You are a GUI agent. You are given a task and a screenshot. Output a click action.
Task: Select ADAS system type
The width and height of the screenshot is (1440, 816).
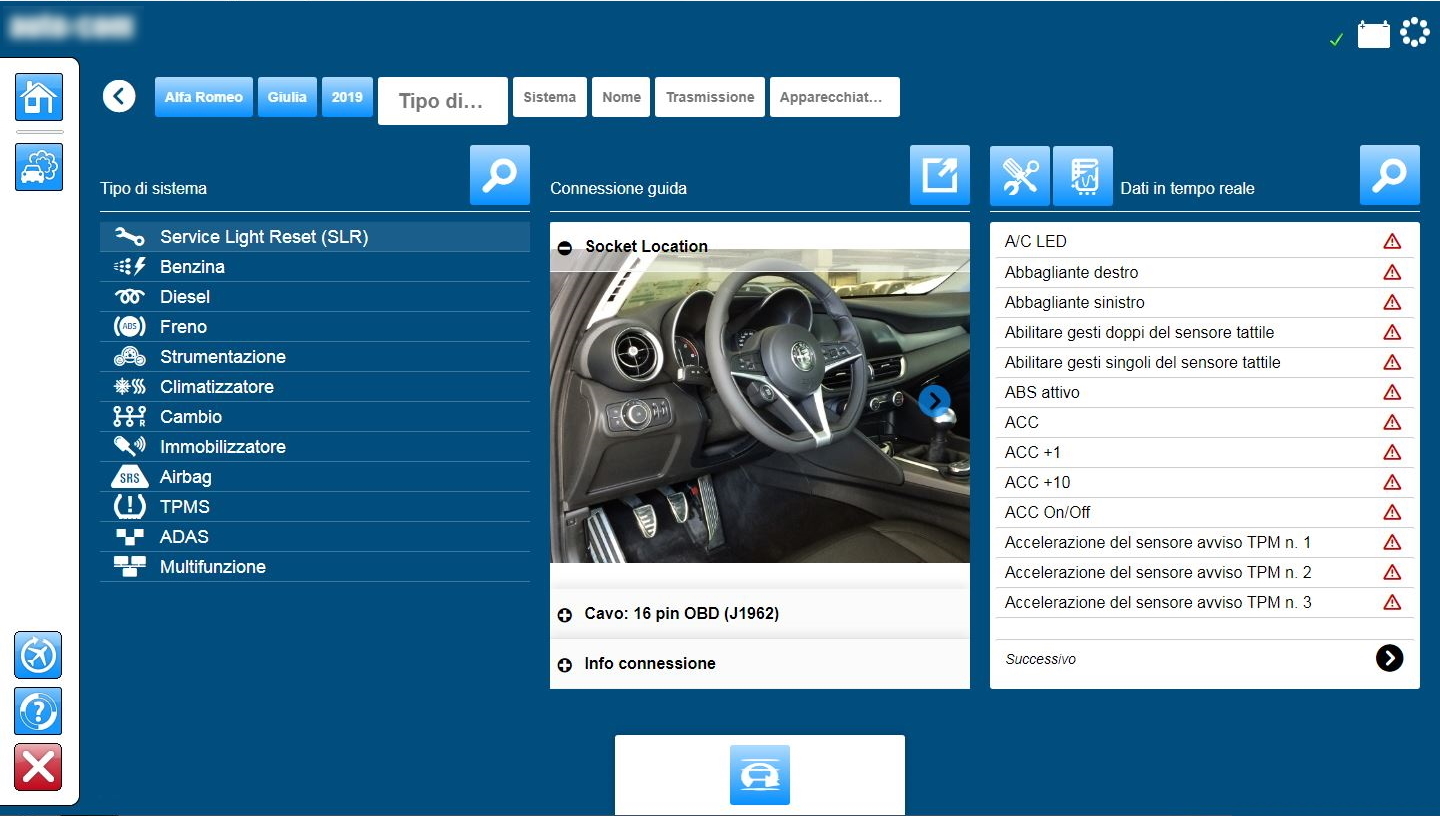tap(315, 537)
